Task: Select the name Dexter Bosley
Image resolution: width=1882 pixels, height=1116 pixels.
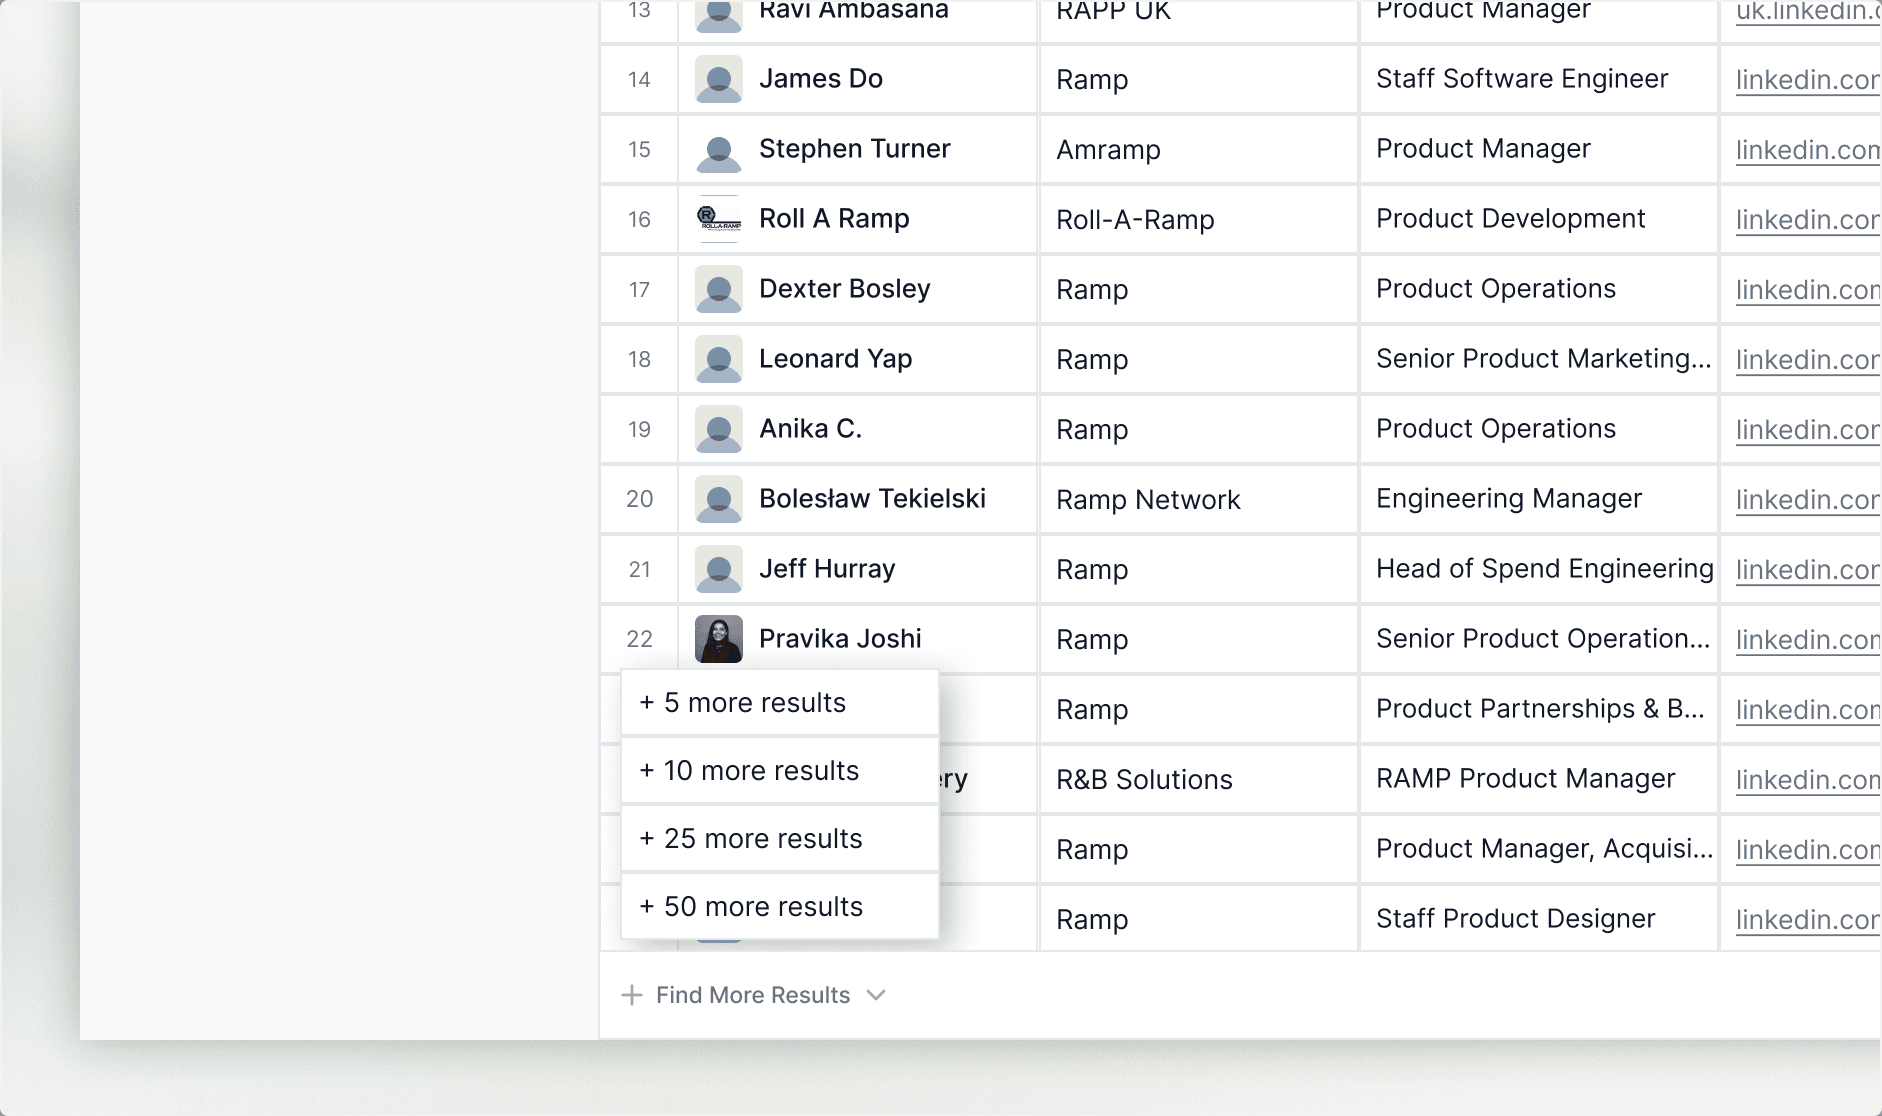Action: coord(845,289)
